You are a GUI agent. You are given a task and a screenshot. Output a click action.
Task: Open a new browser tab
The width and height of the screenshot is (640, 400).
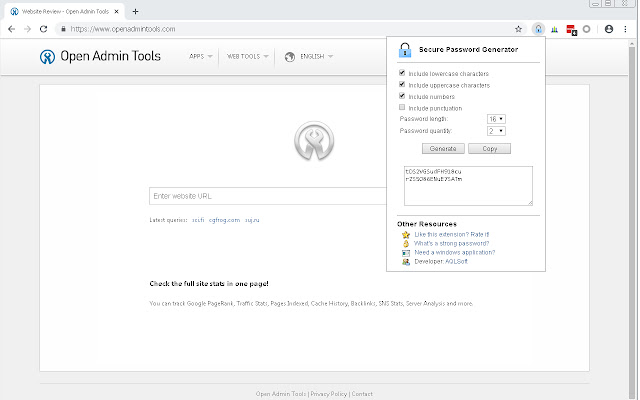[x=136, y=11]
